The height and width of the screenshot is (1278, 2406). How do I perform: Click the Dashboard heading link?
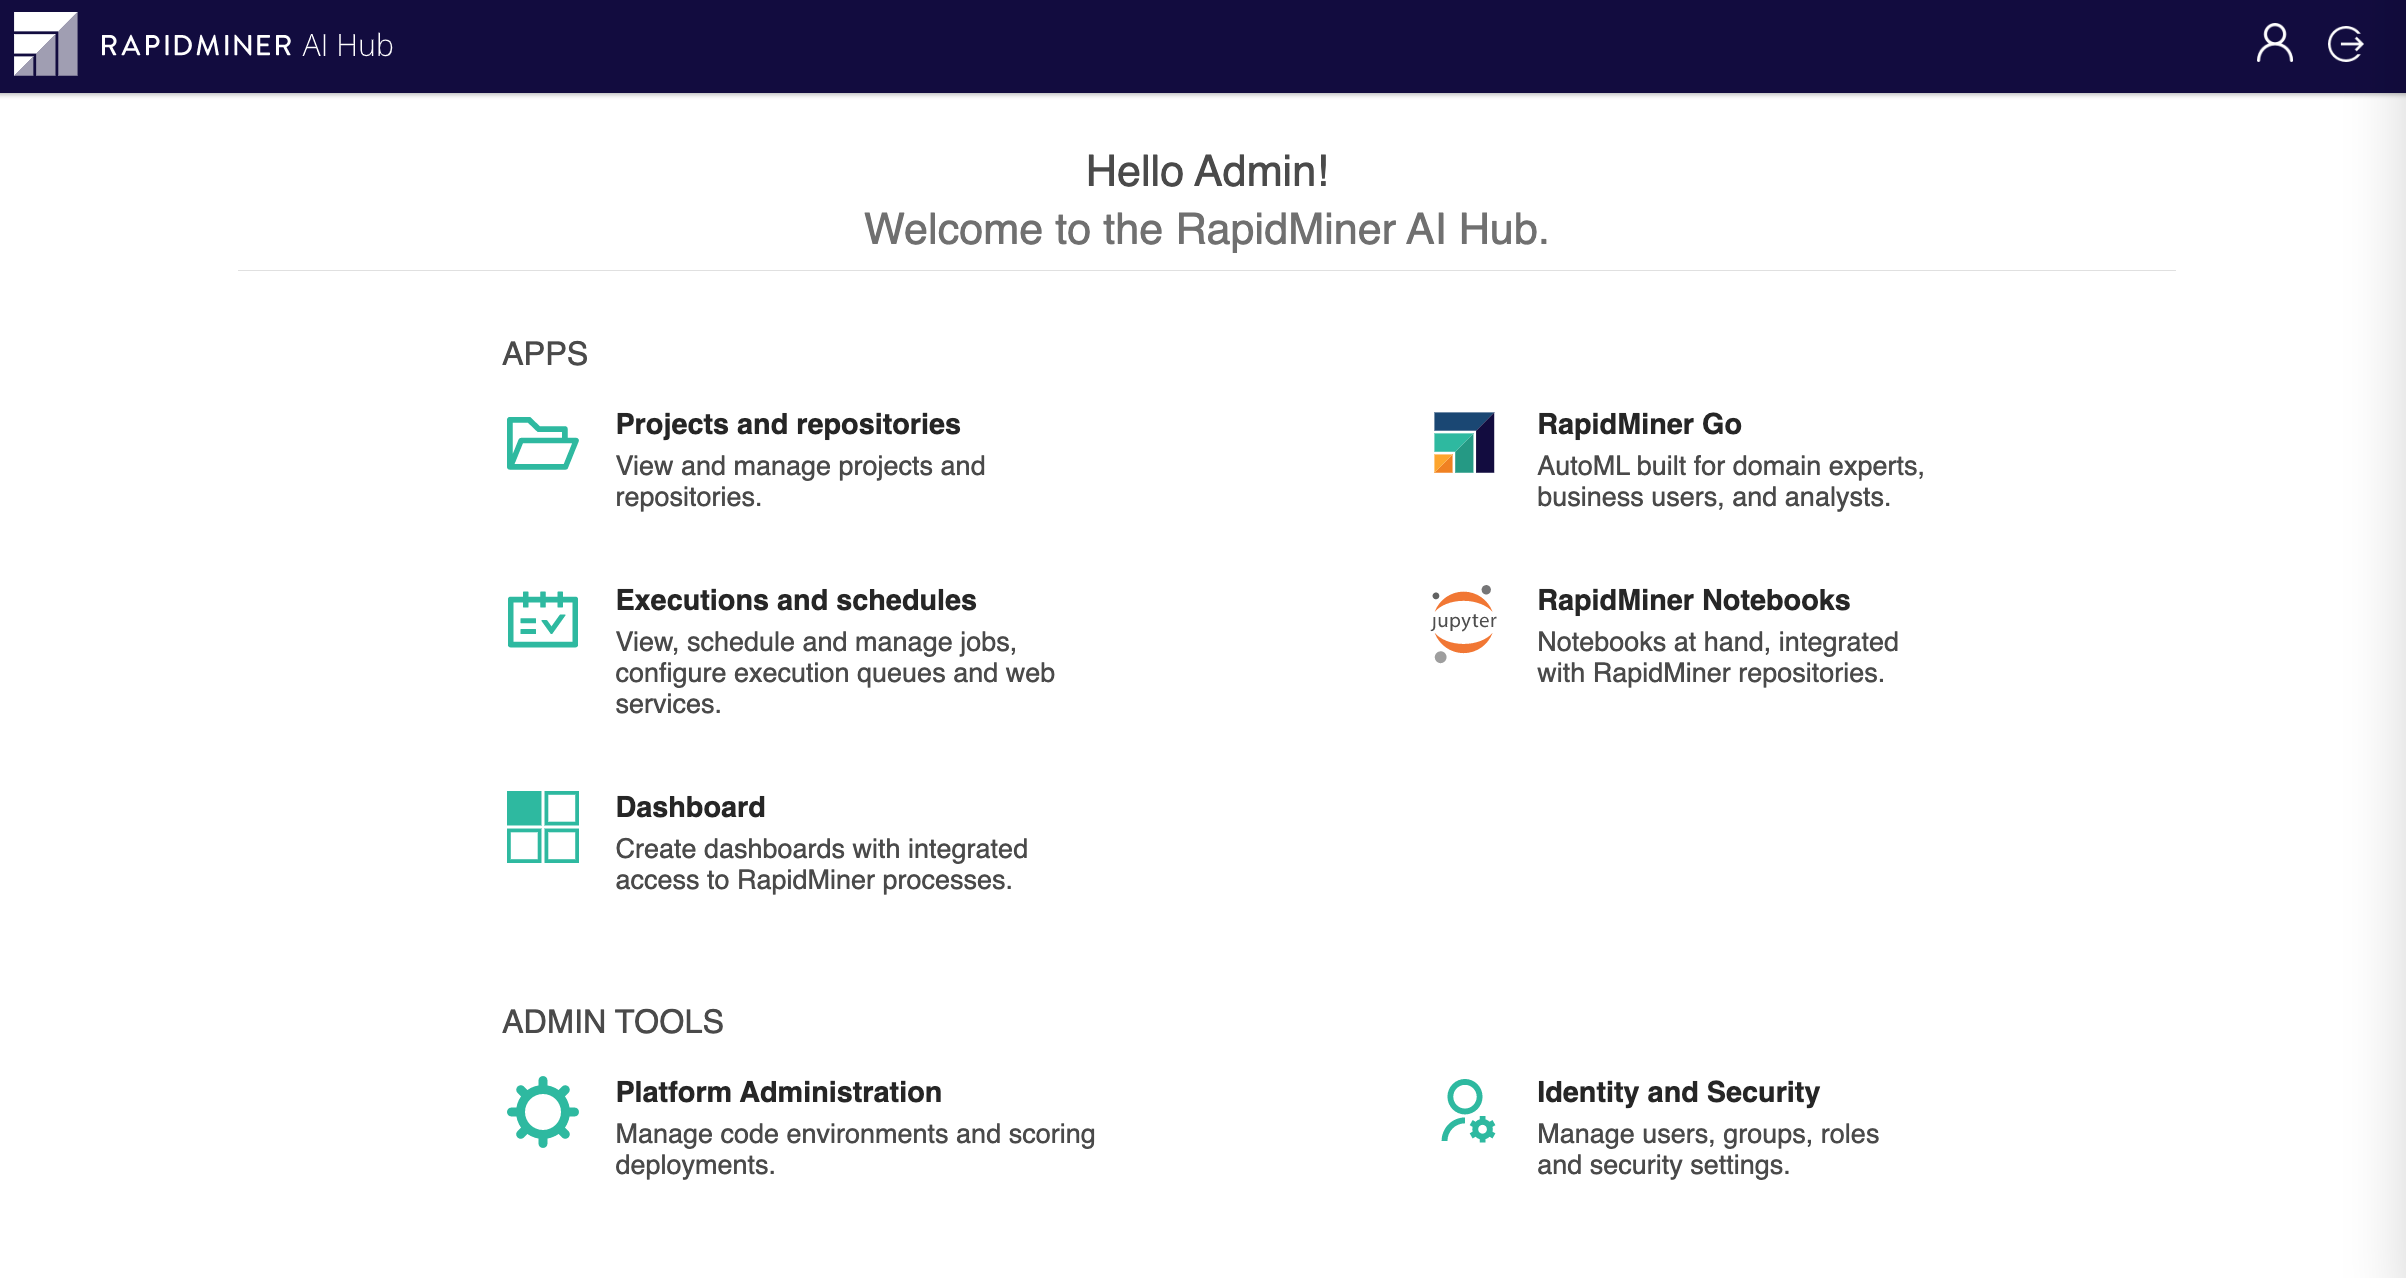click(690, 807)
